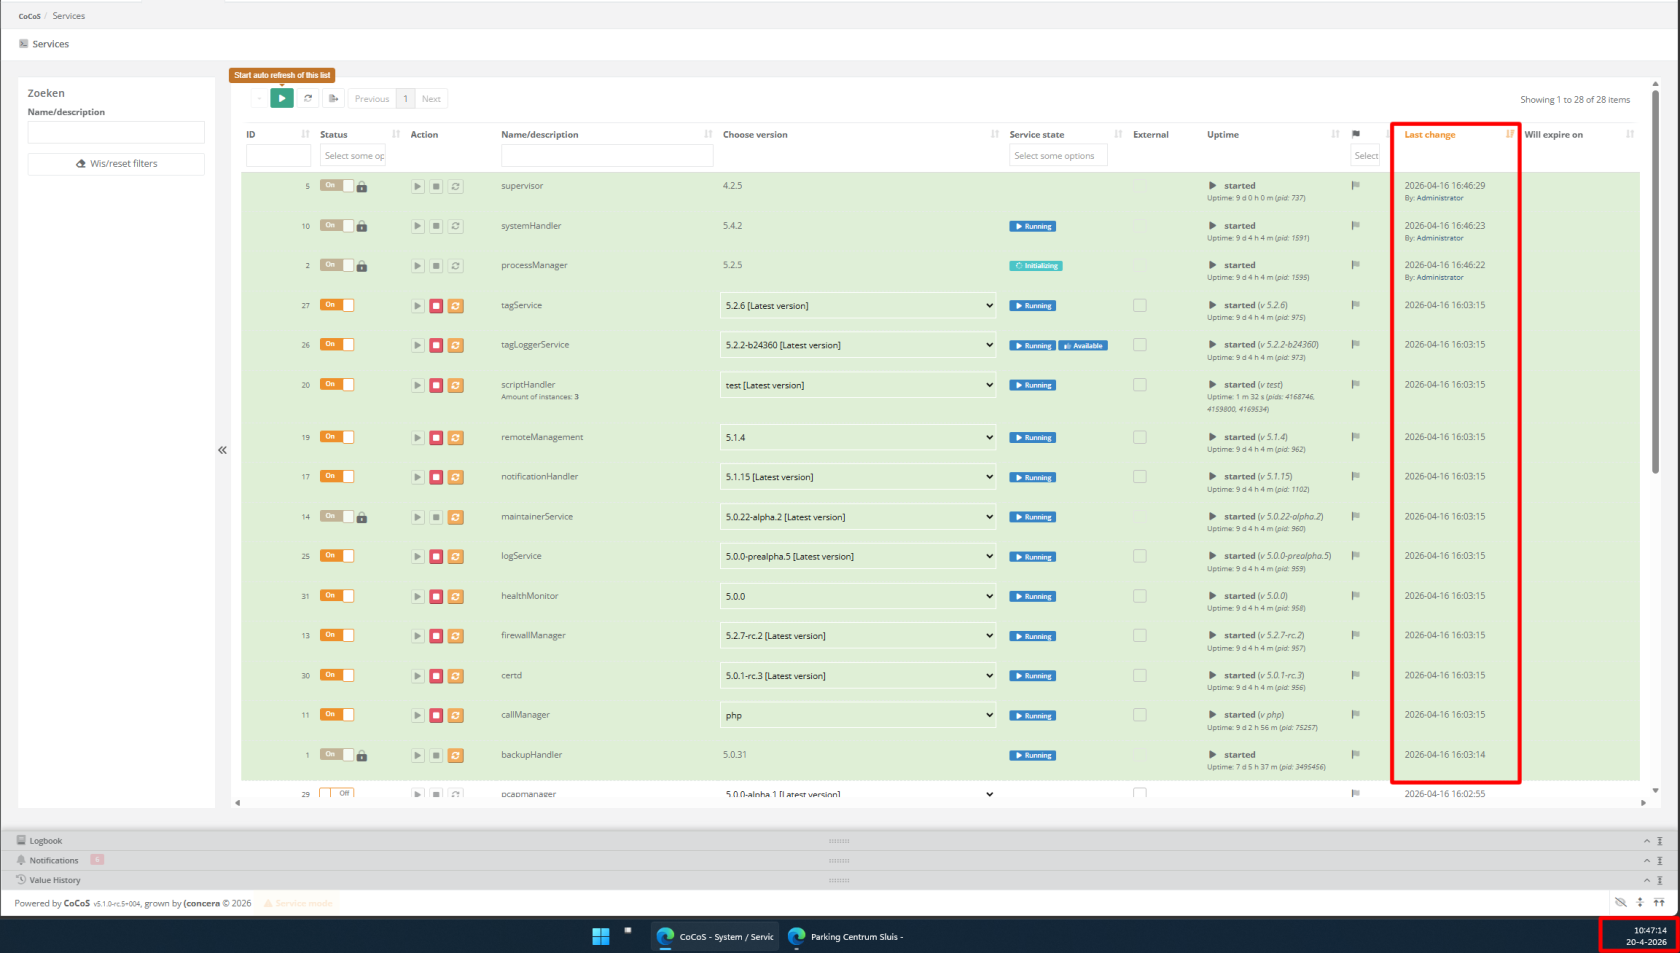Toggle the logService On switch
The width and height of the screenshot is (1680, 953).
pyautogui.click(x=337, y=556)
